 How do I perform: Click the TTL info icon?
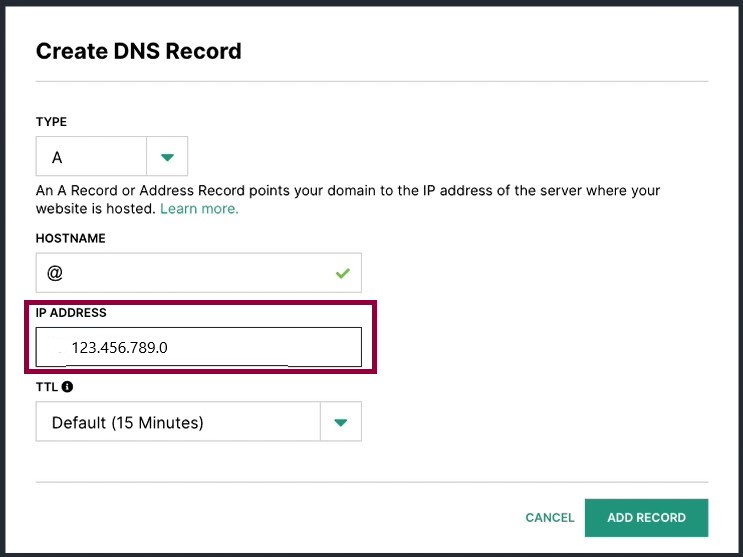(67, 387)
